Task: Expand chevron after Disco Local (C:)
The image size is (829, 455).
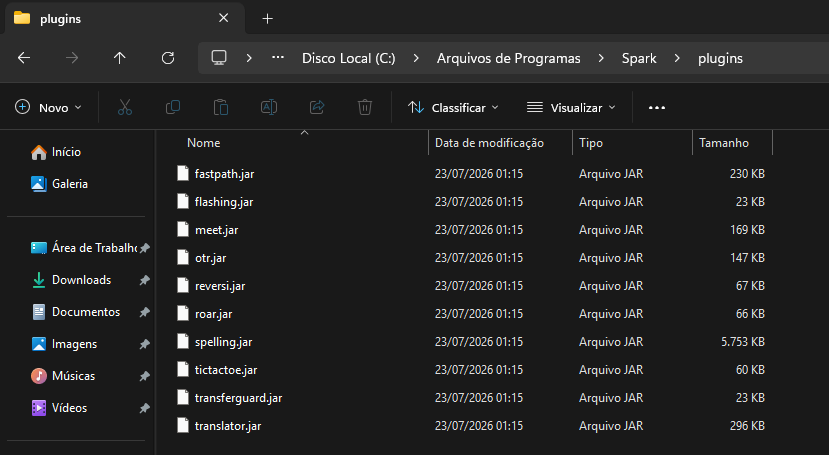Action: coord(416,58)
